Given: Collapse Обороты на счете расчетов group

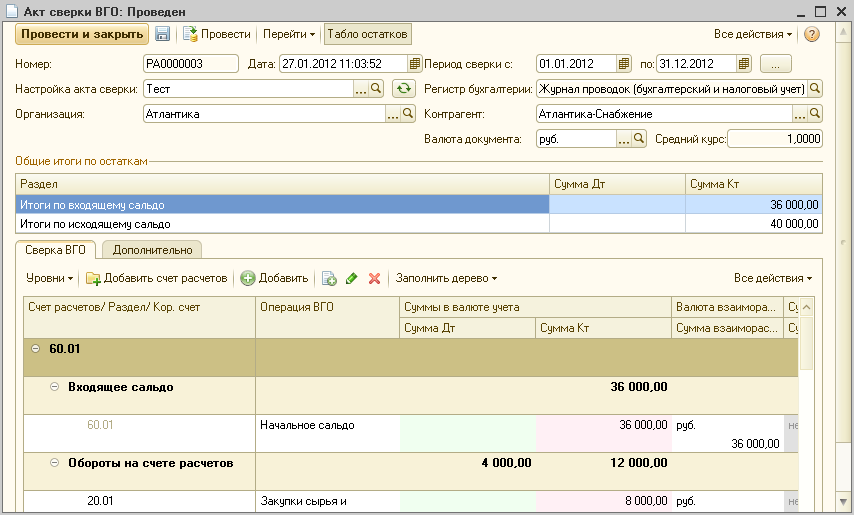Looking at the screenshot, I should [x=55, y=463].
